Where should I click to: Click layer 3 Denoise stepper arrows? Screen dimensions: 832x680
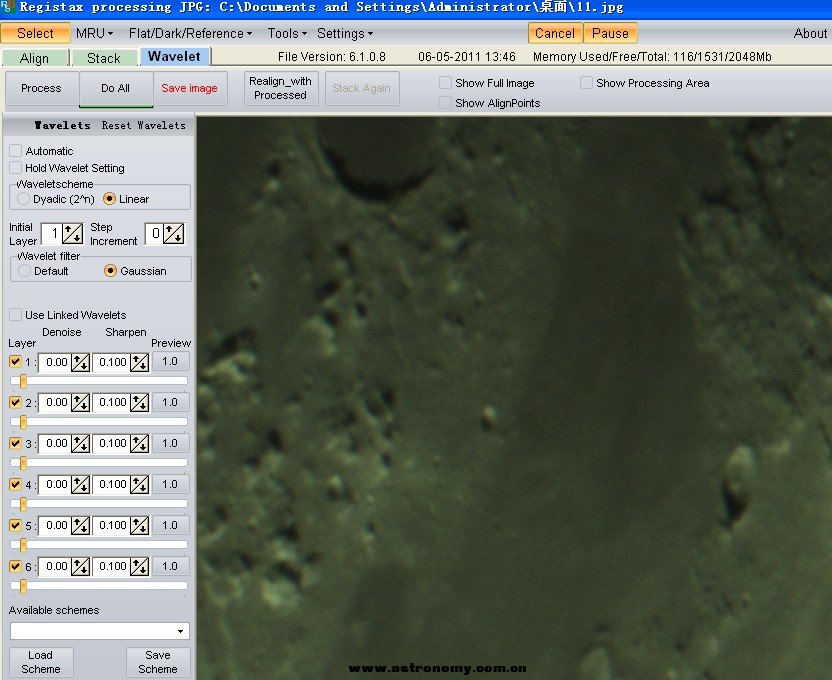(81, 444)
